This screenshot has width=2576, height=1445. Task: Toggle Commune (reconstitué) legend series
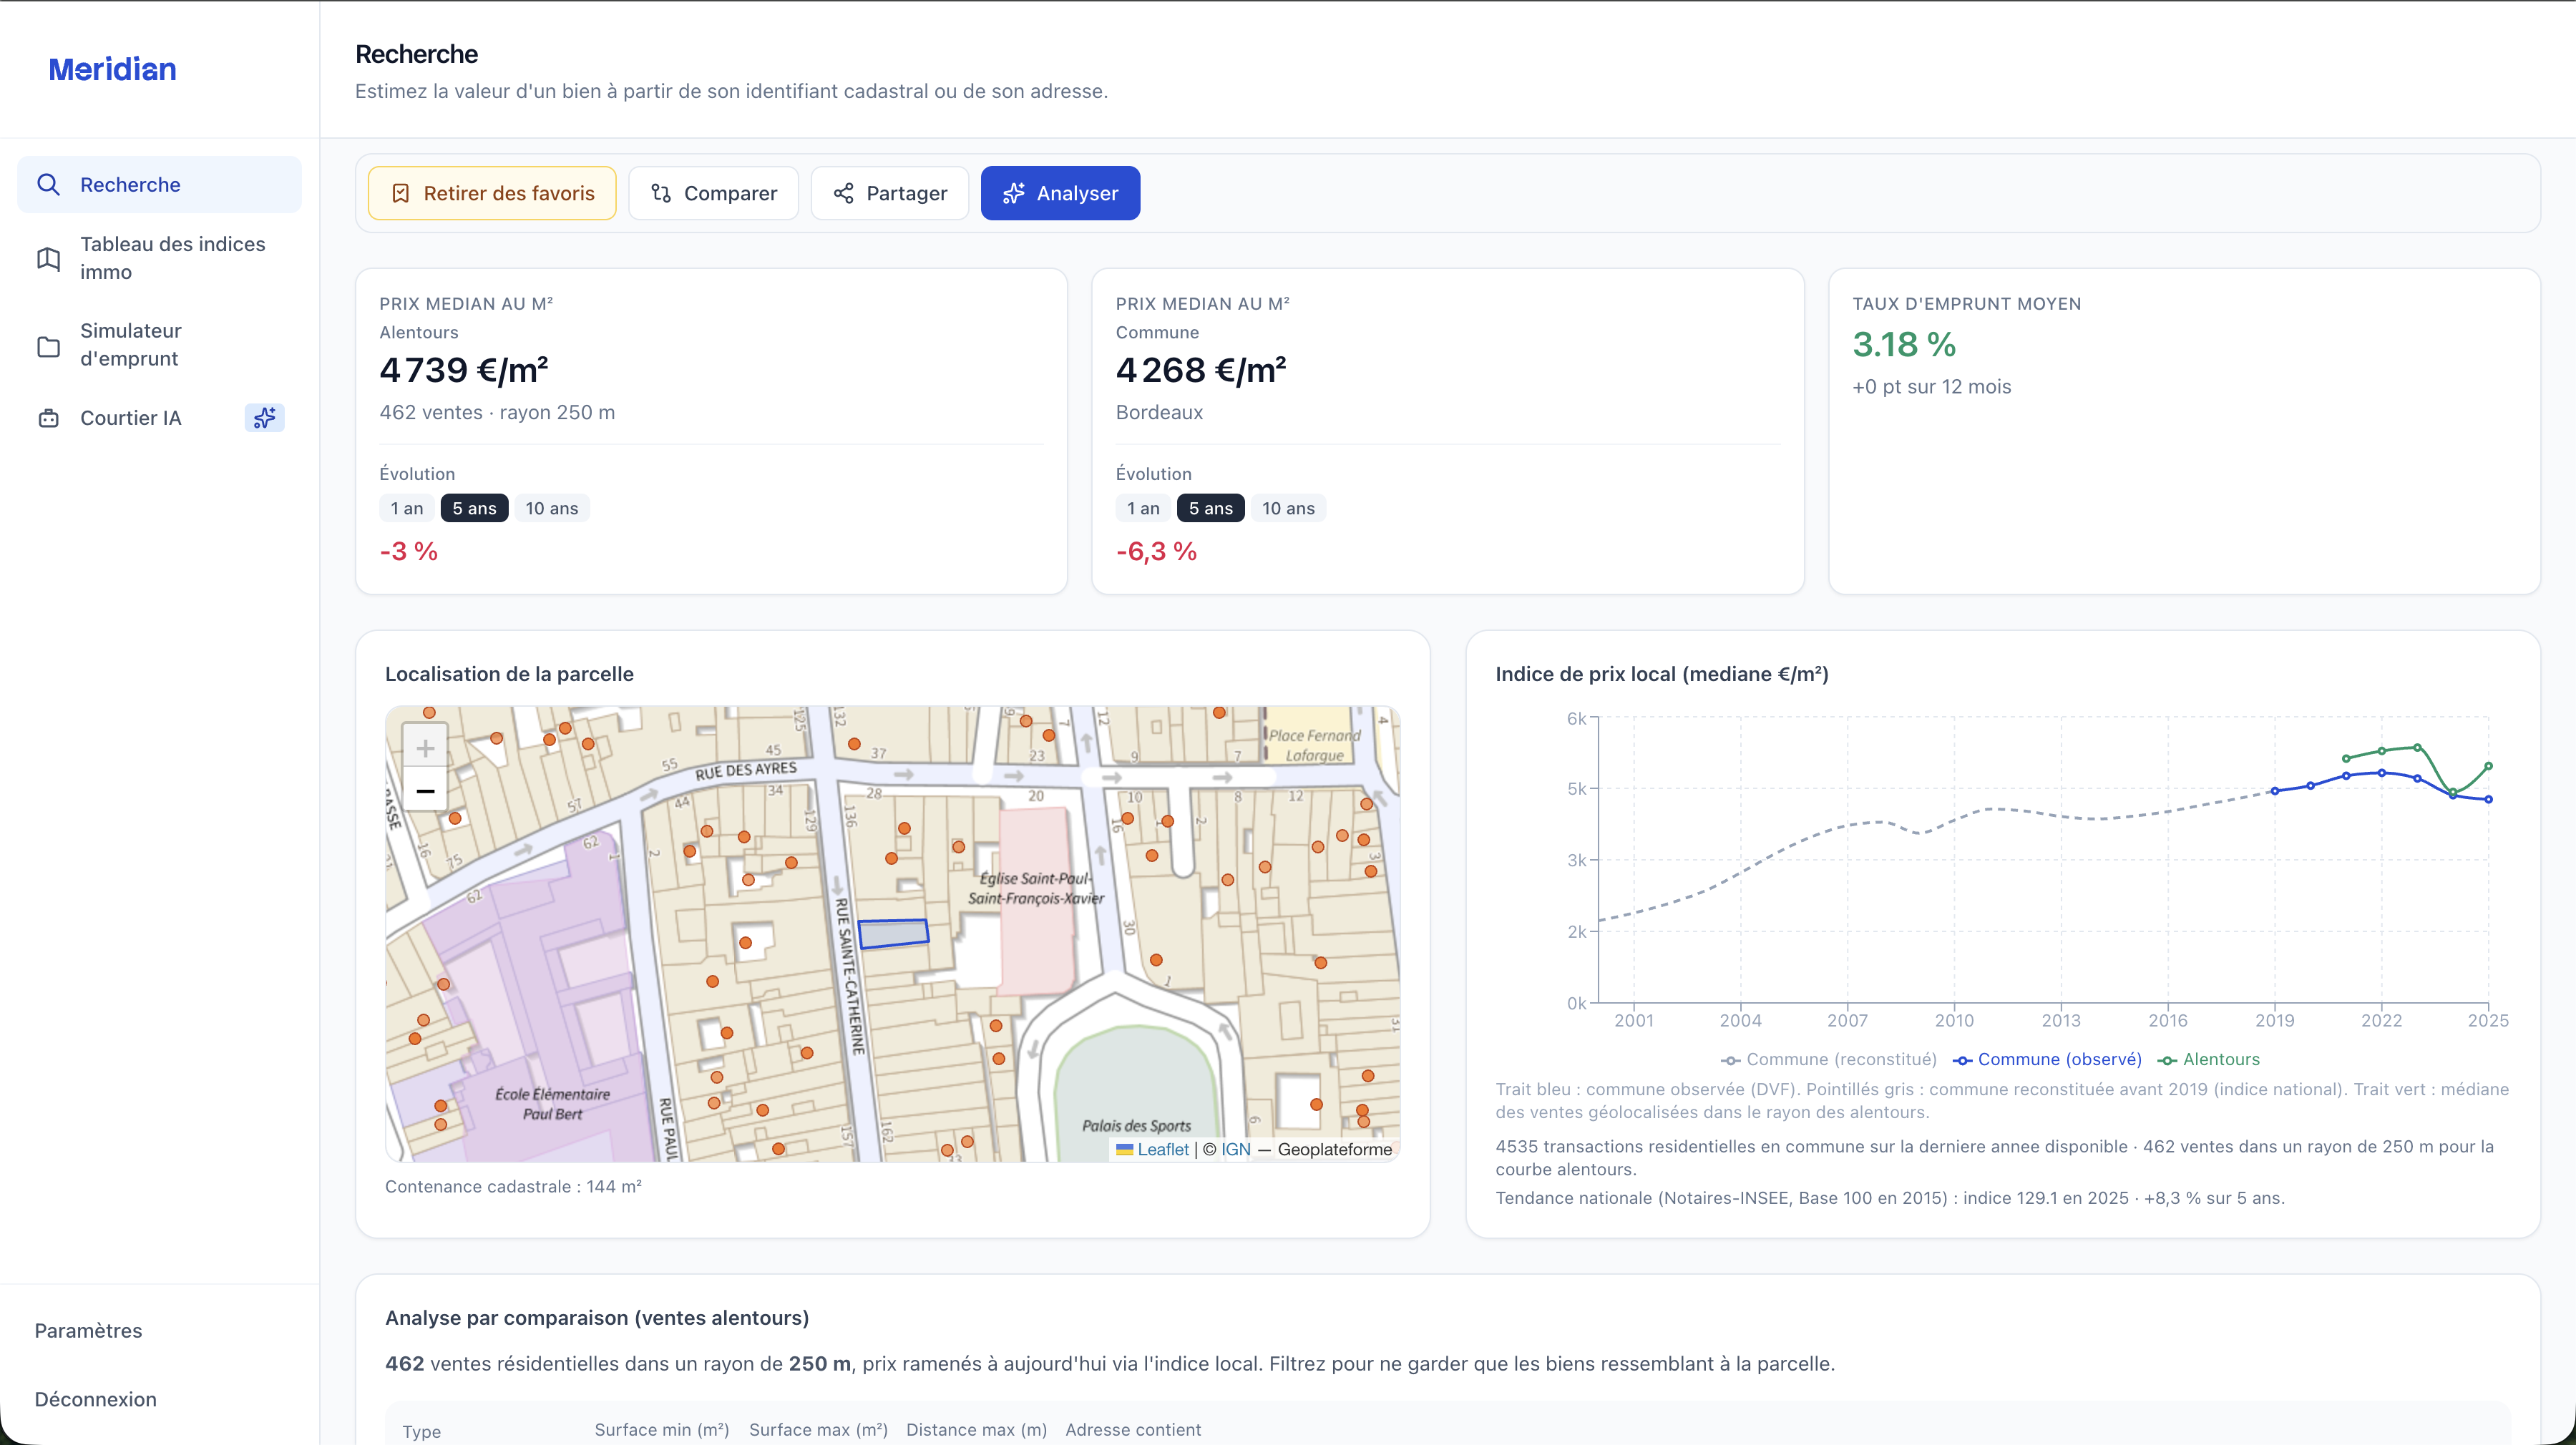(x=1828, y=1059)
